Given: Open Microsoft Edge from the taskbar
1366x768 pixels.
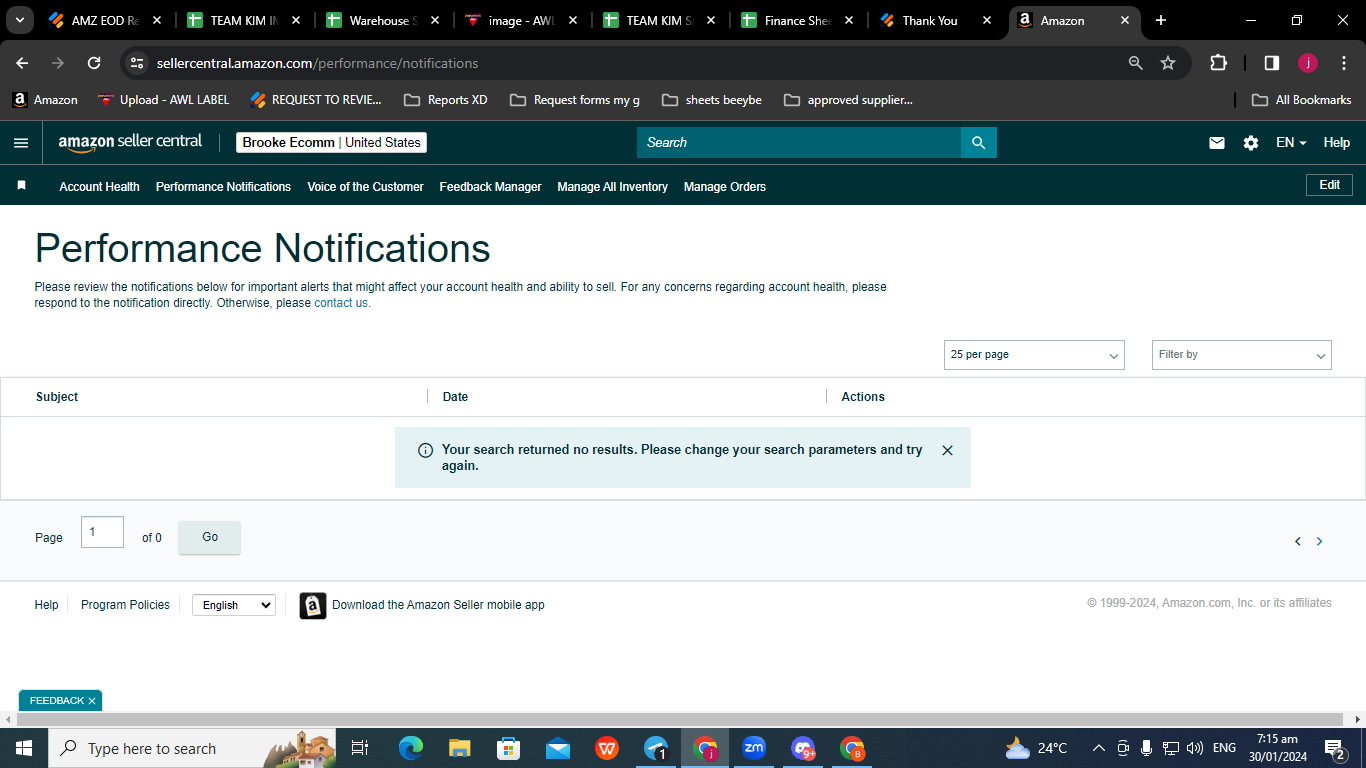Looking at the screenshot, I should click(411, 748).
